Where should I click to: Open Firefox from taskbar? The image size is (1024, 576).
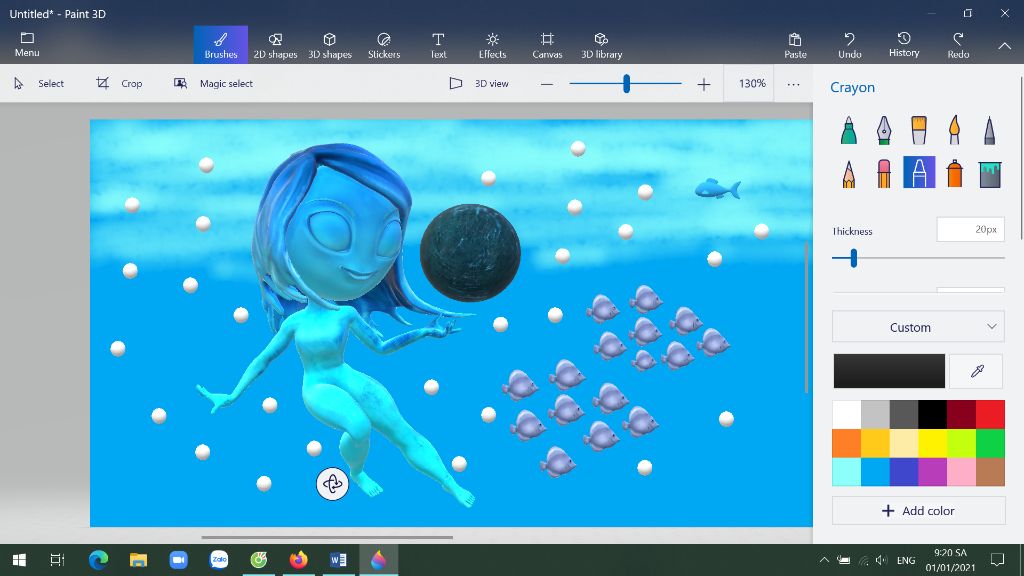(x=298, y=560)
